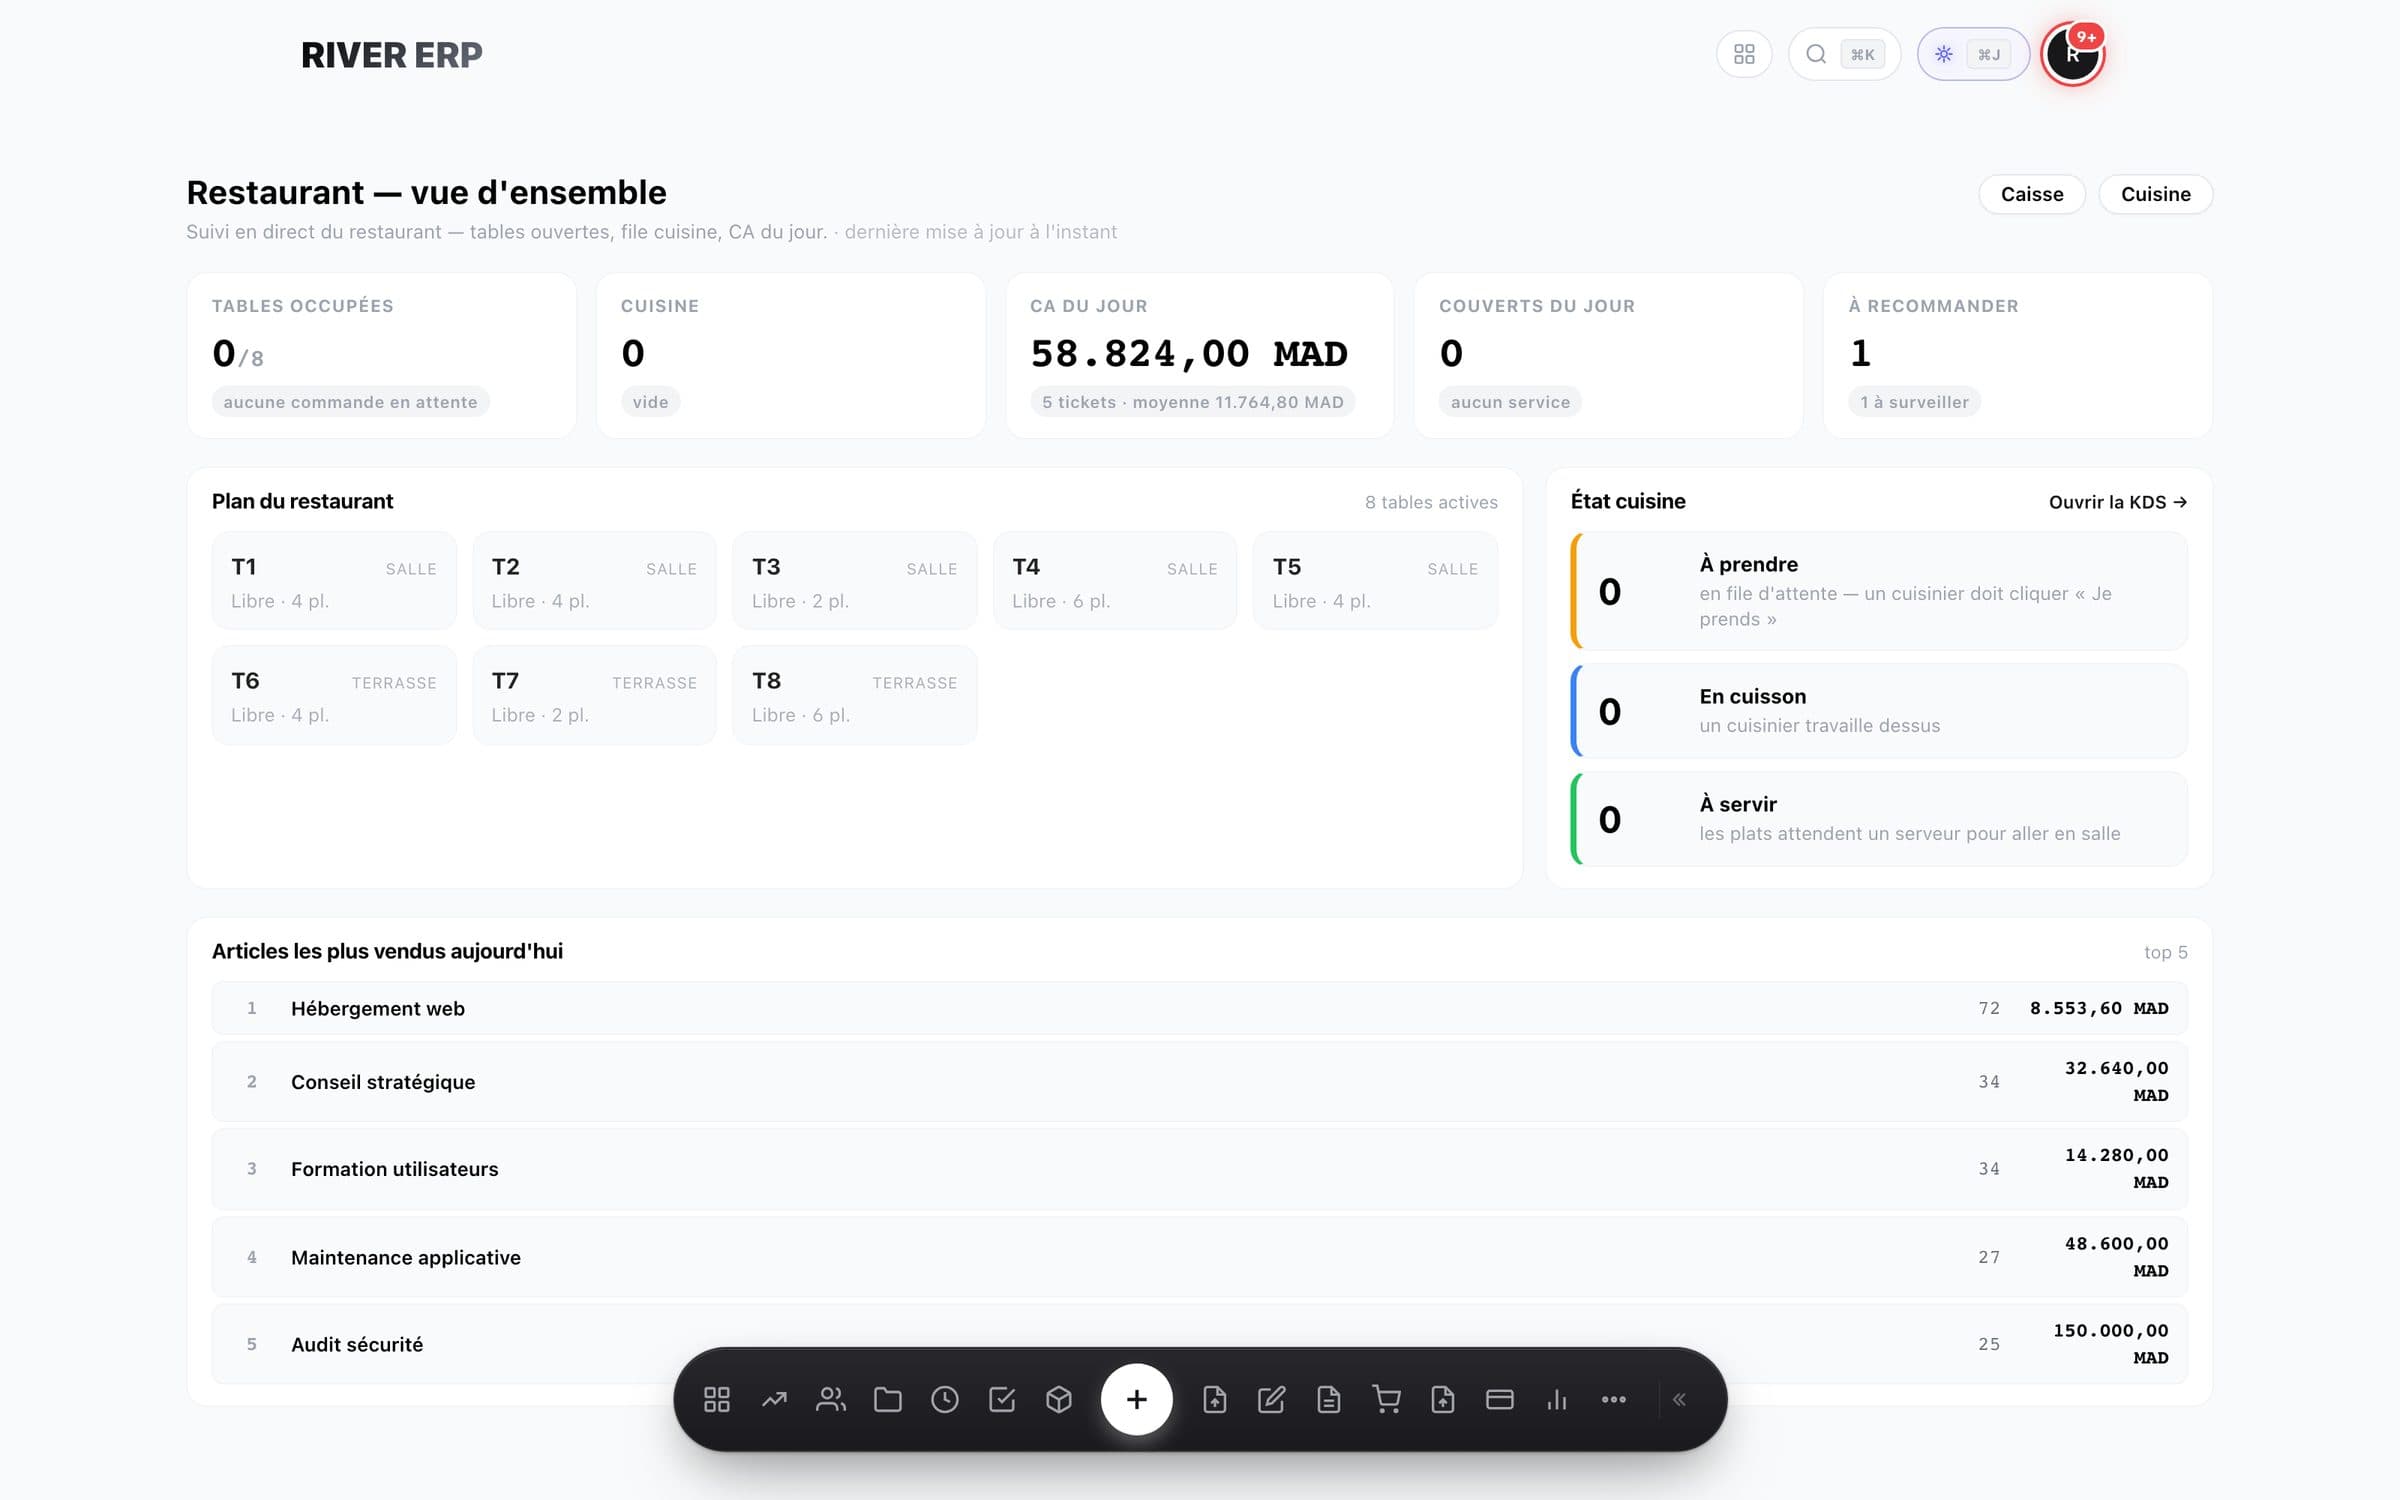Screen dimensions: 2400x1500
Task: Open the En cuisson kitchen status card
Action: tap(1879, 711)
